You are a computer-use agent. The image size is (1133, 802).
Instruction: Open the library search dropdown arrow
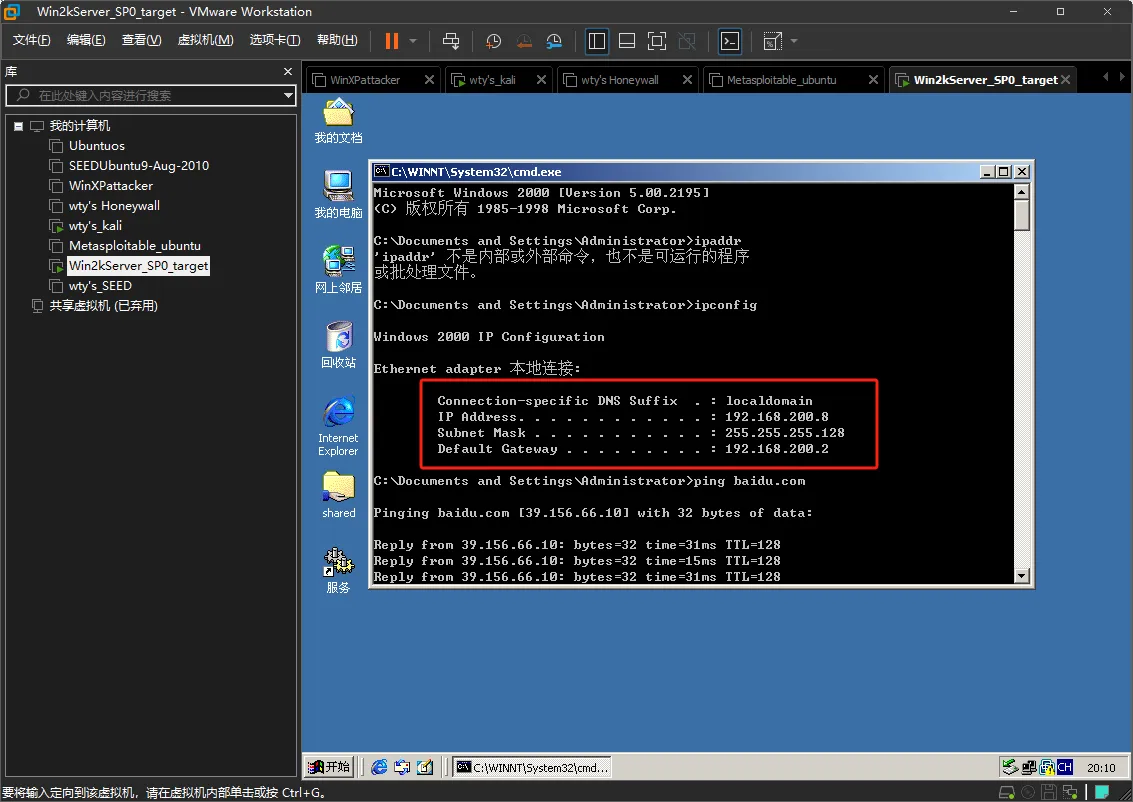[x=288, y=95]
